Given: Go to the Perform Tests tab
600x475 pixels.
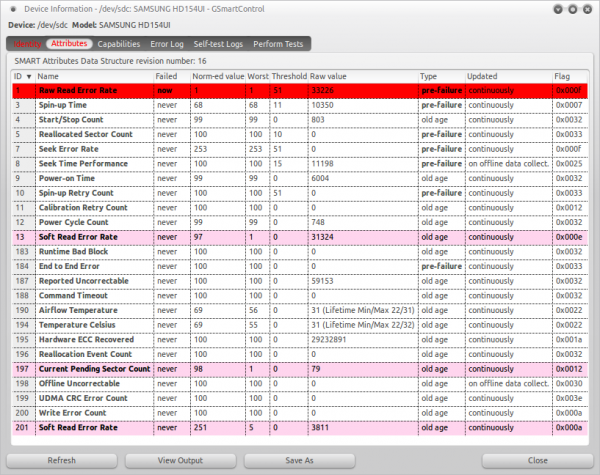Looking at the screenshot, I should click(278, 44).
